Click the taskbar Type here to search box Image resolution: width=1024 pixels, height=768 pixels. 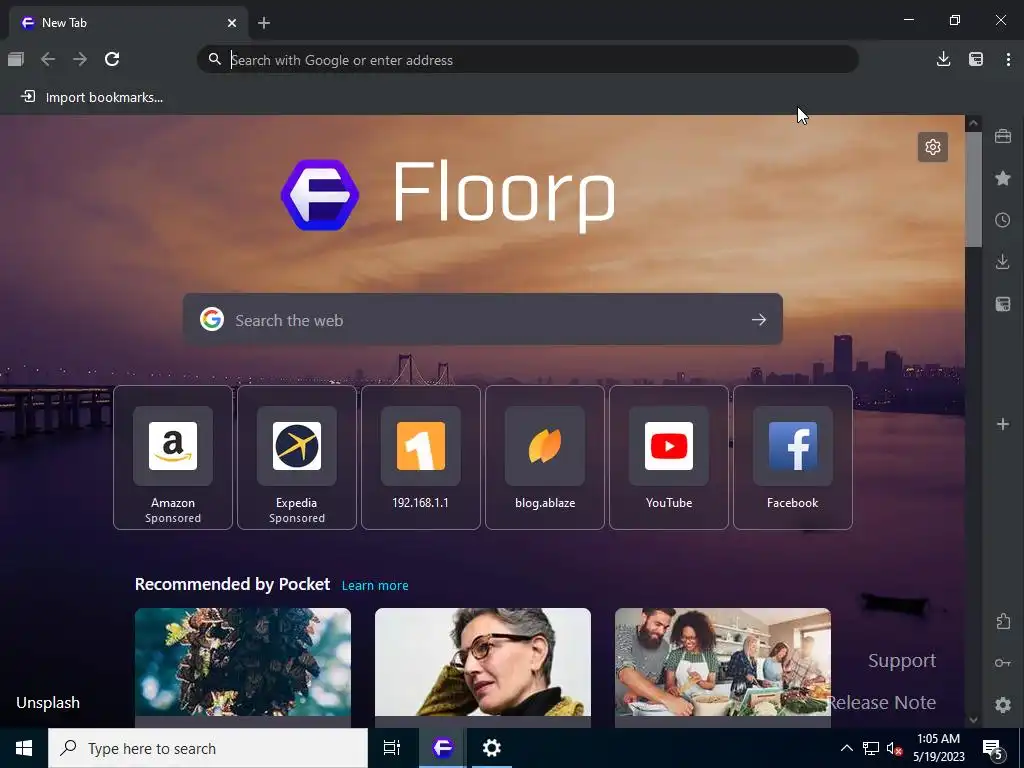[208, 748]
